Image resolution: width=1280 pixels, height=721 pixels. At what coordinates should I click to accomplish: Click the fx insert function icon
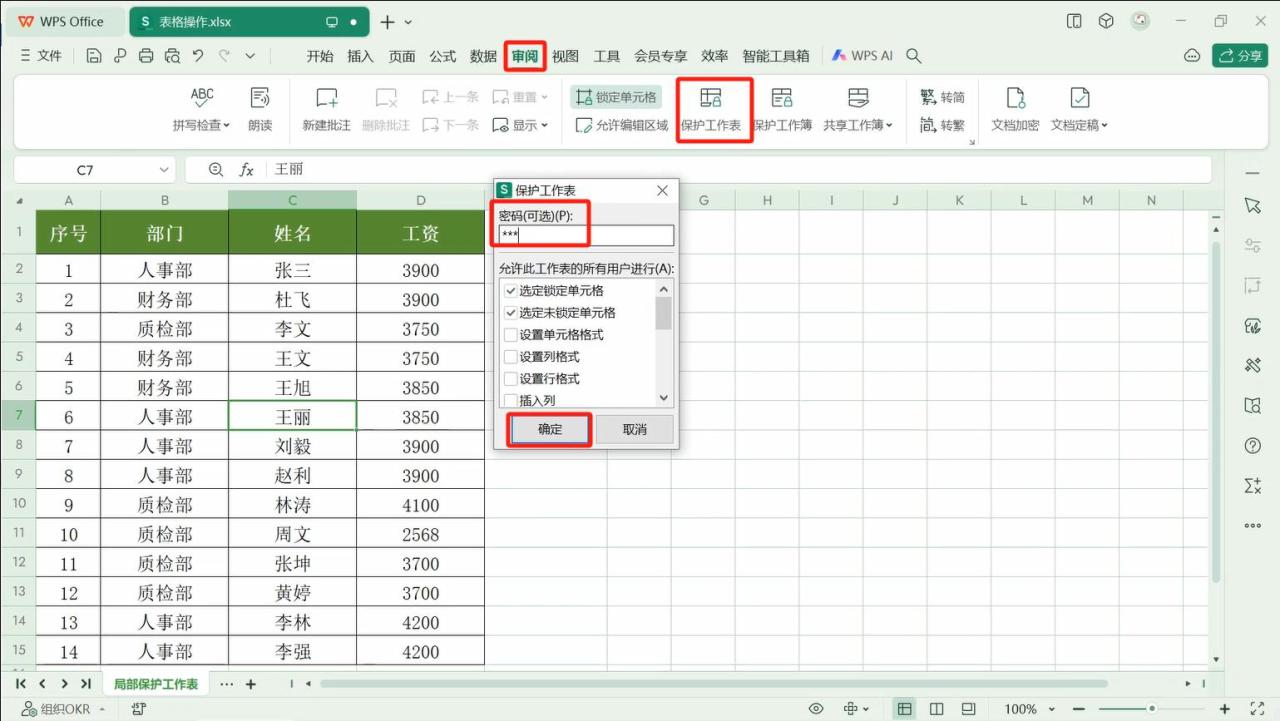[247, 170]
